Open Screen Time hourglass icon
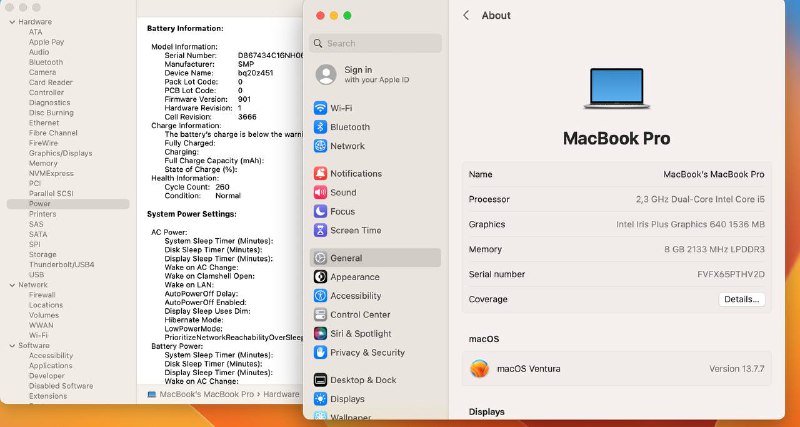This screenshot has height=427, width=800. click(x=320, y=230)
